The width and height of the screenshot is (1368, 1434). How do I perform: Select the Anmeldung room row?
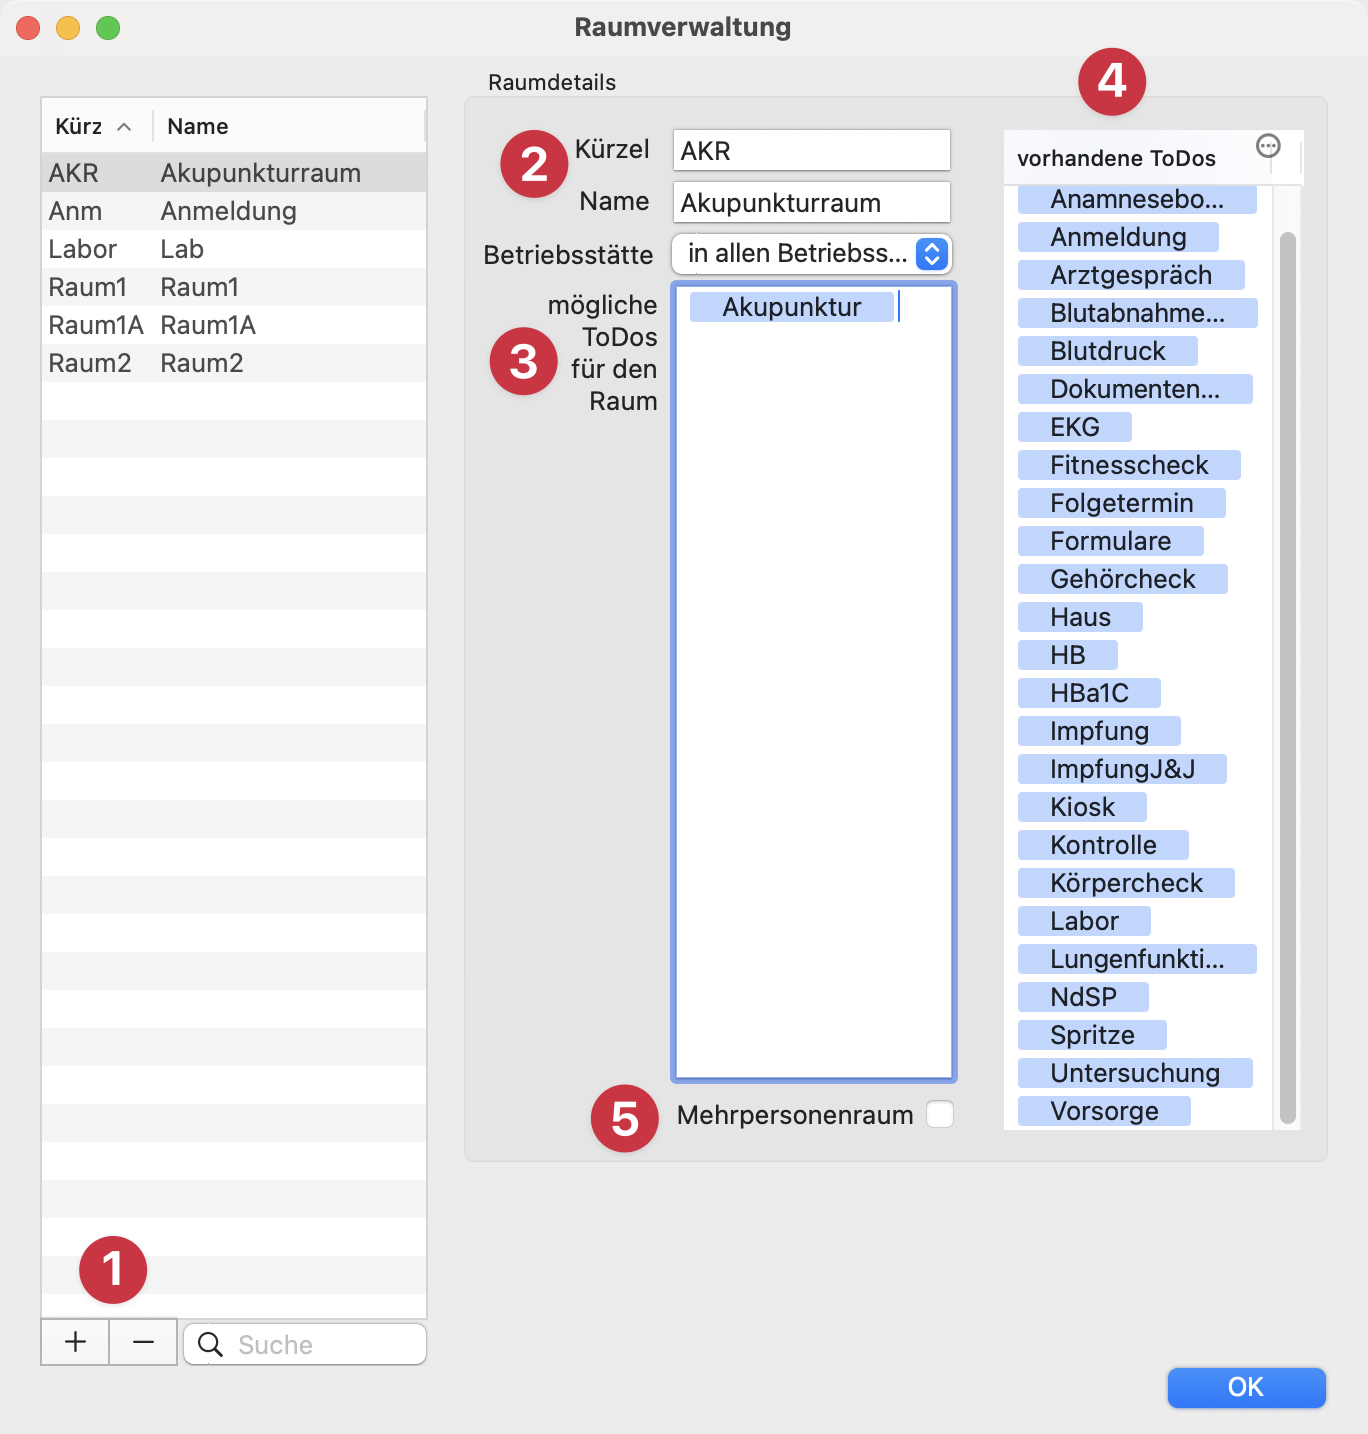coord(234,211)
